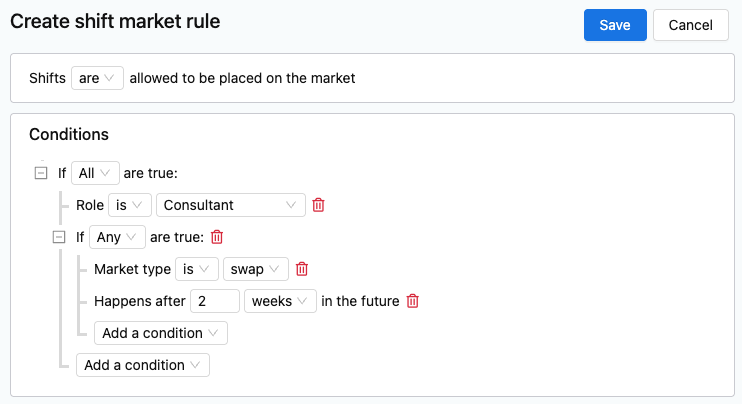Screen dimensions: 742x404
Task: Open the swap market type dropdown
Action: [256, 269]
